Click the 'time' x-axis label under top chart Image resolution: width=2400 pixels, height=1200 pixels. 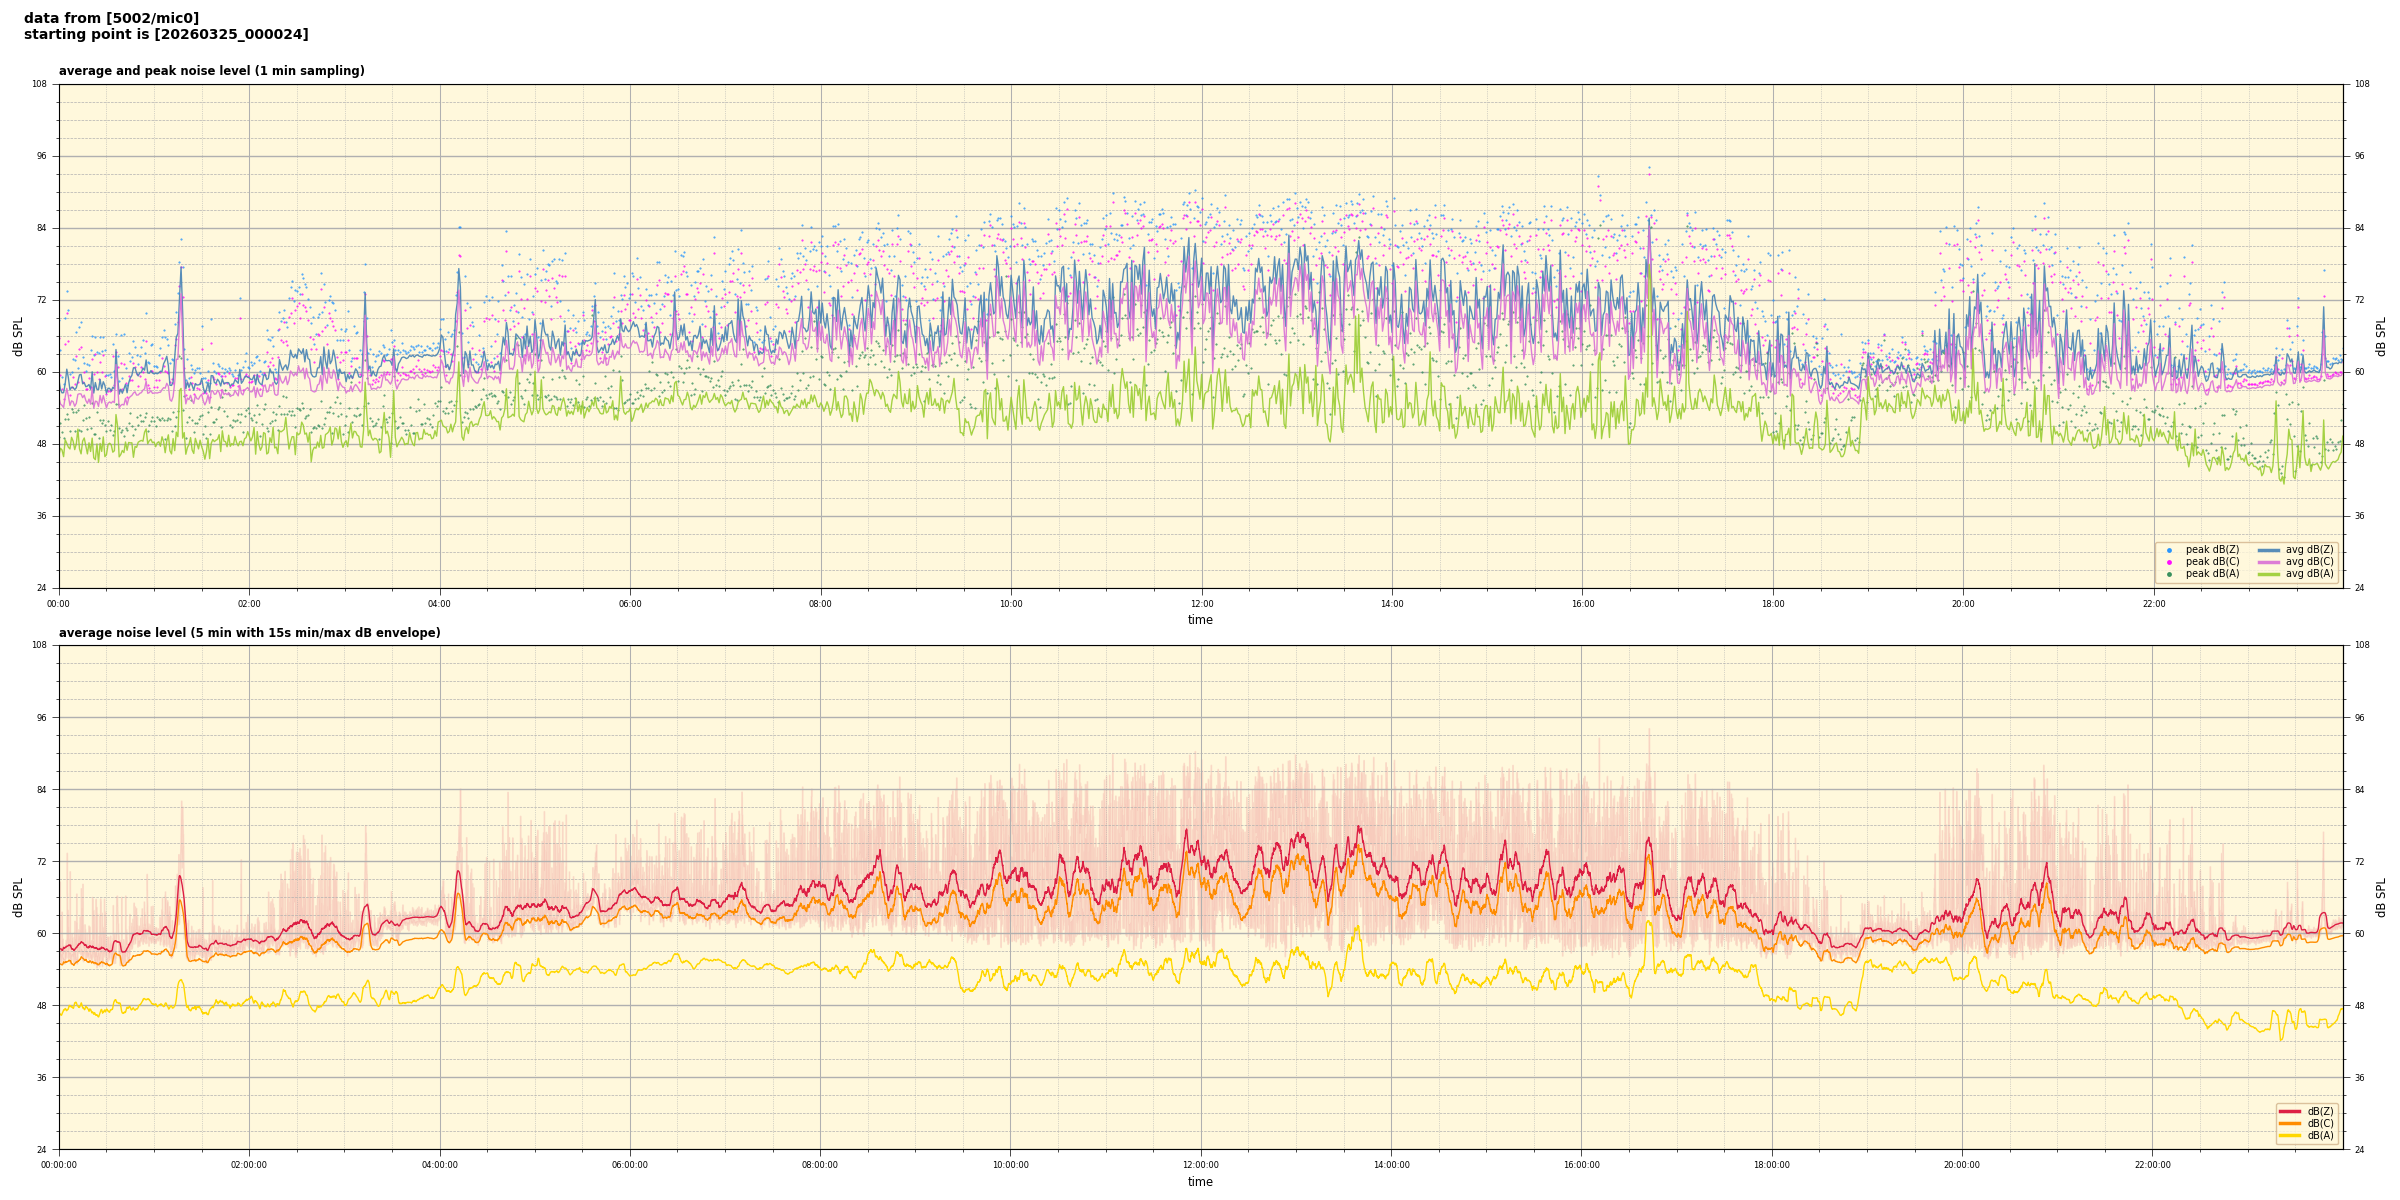point(1200,620)
